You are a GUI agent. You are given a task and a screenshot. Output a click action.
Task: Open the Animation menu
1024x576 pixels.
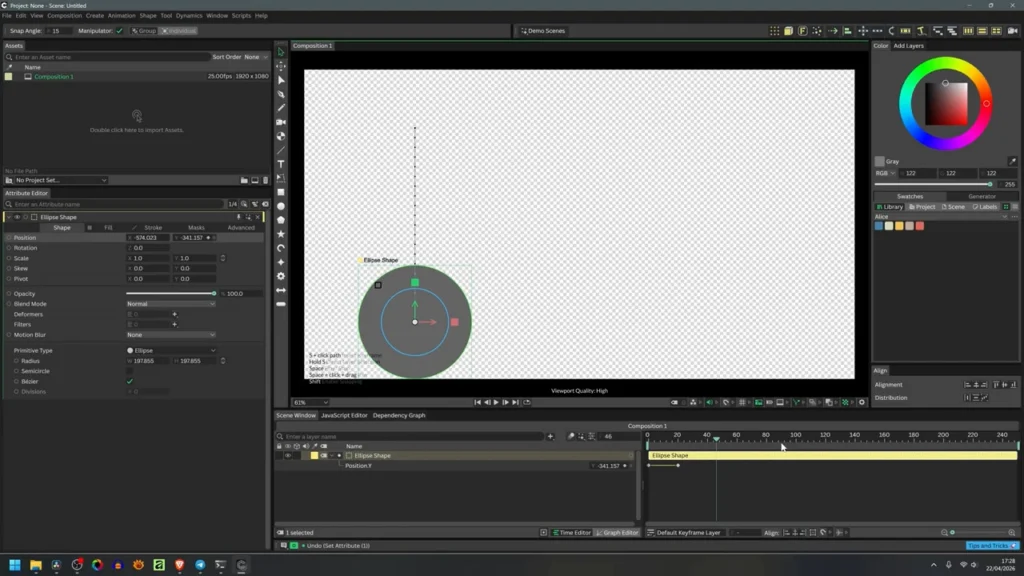point(121,16)
